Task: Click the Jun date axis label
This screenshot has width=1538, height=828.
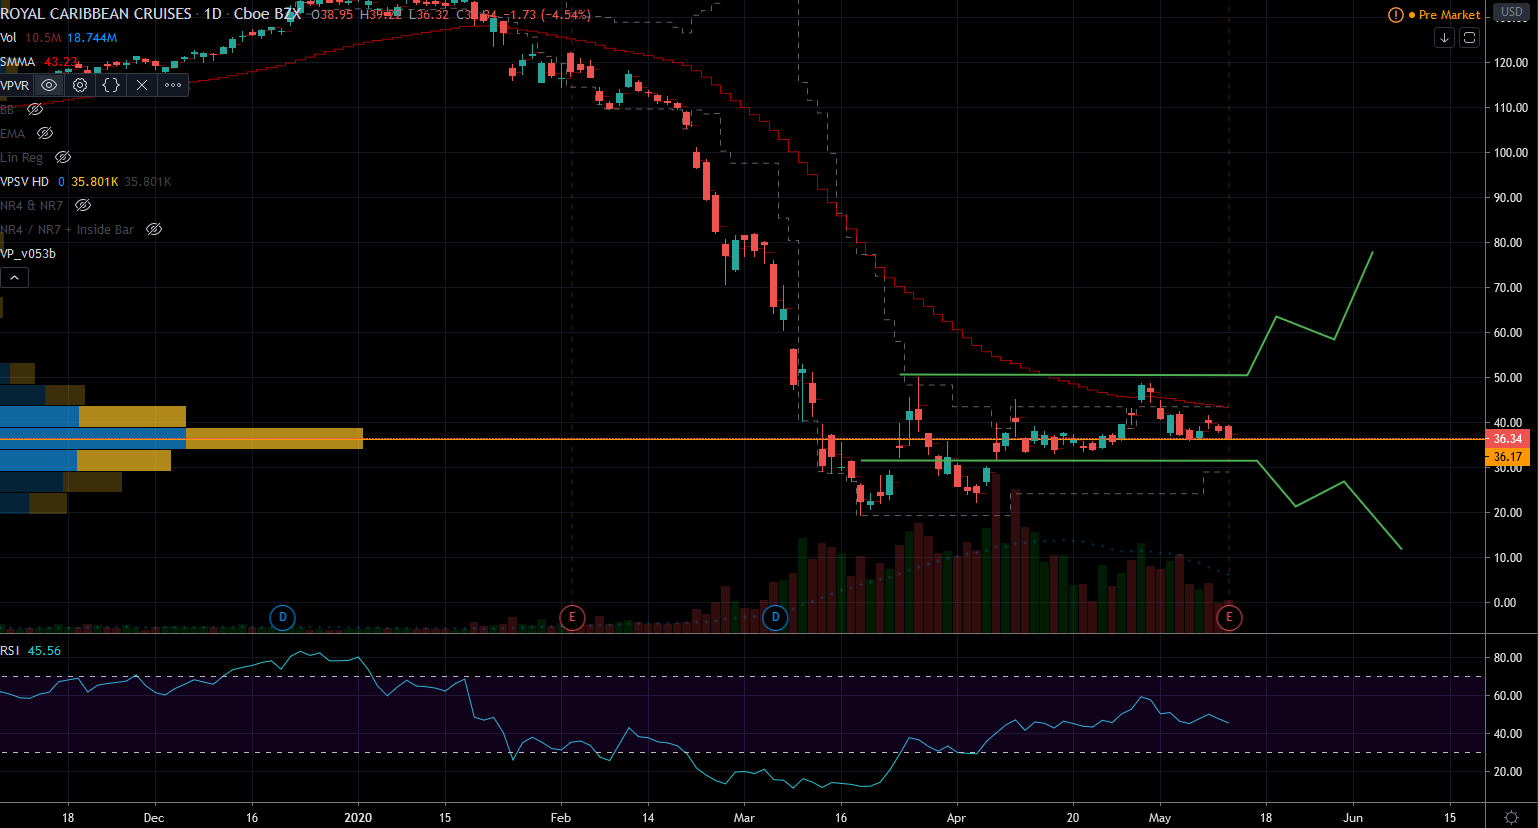Action: click(1353, 817)
